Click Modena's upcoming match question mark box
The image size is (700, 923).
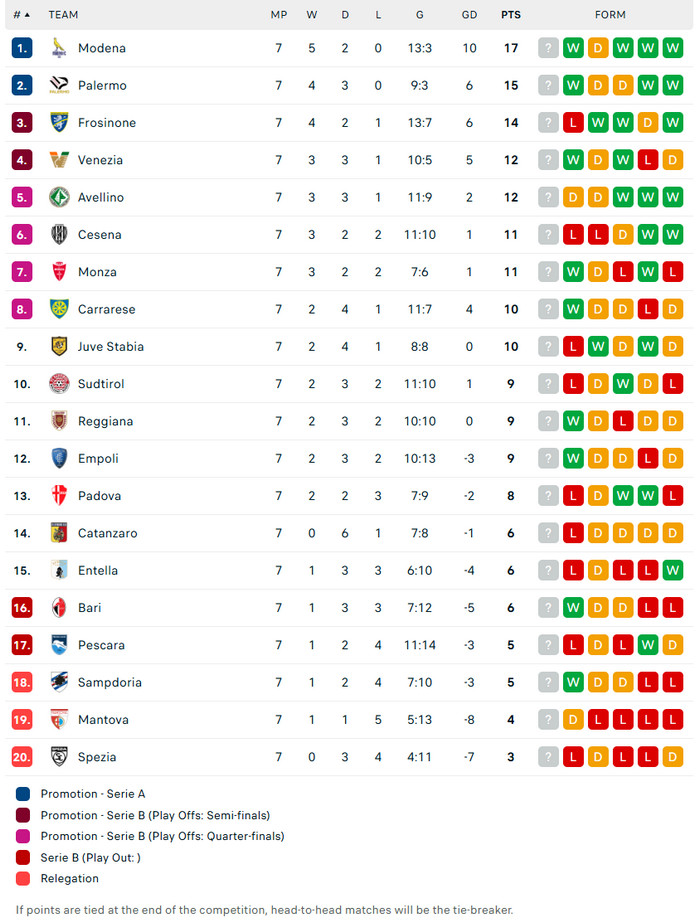click(548, 48)
